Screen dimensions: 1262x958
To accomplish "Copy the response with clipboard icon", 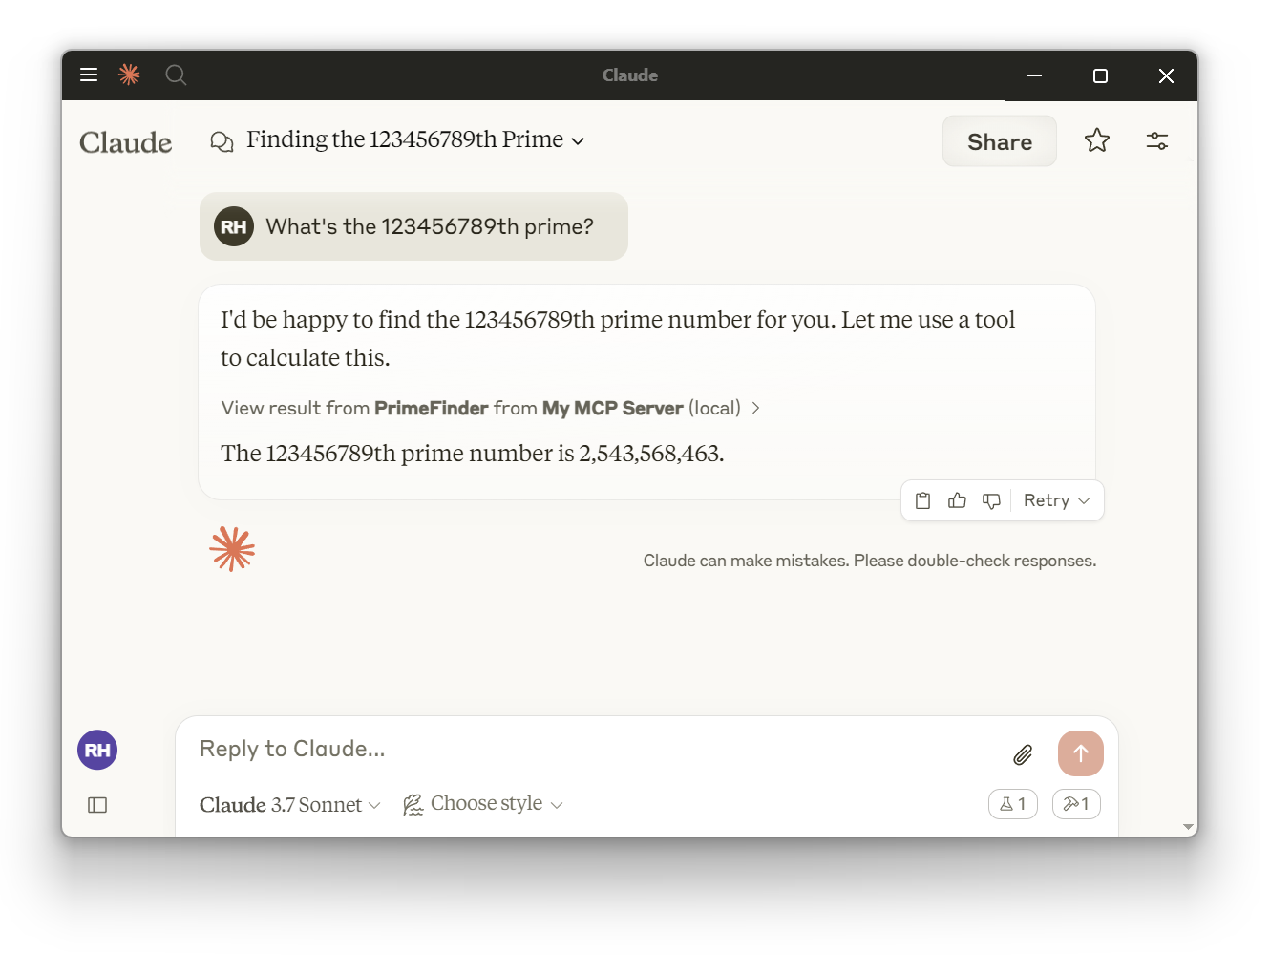I will [923, 501].
